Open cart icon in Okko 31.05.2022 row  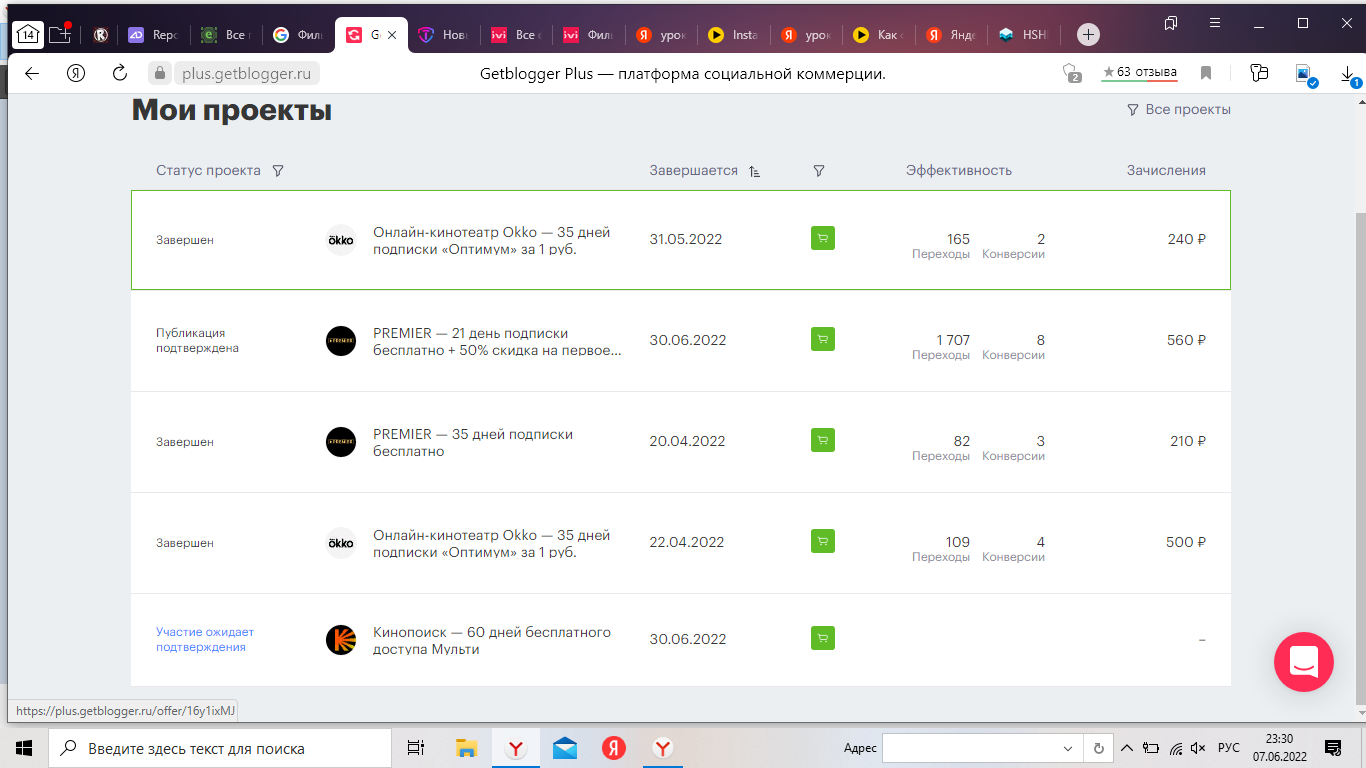[823, 238]
